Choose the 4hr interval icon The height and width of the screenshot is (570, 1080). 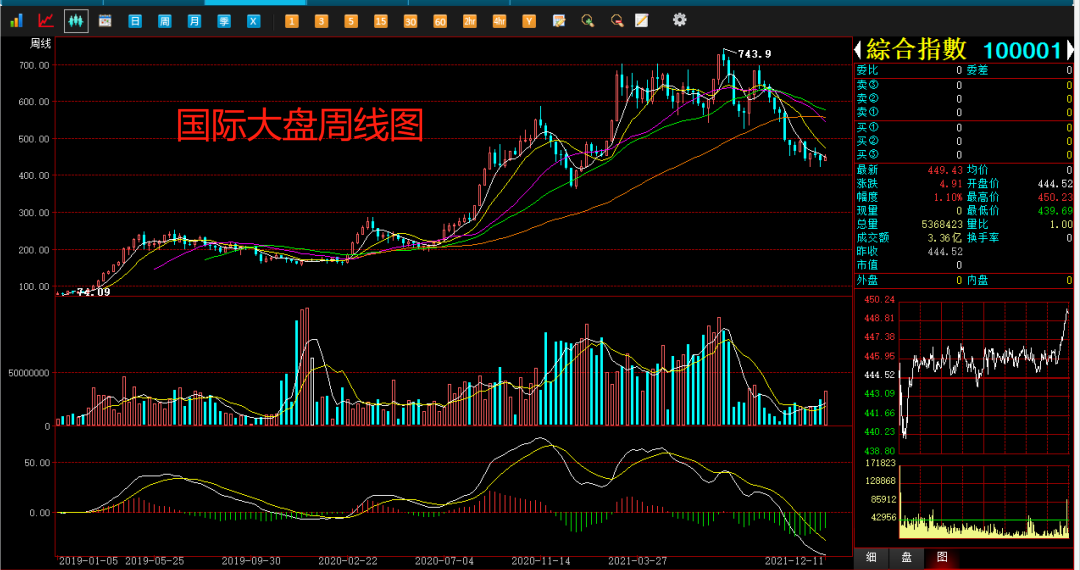pos(499,21)
